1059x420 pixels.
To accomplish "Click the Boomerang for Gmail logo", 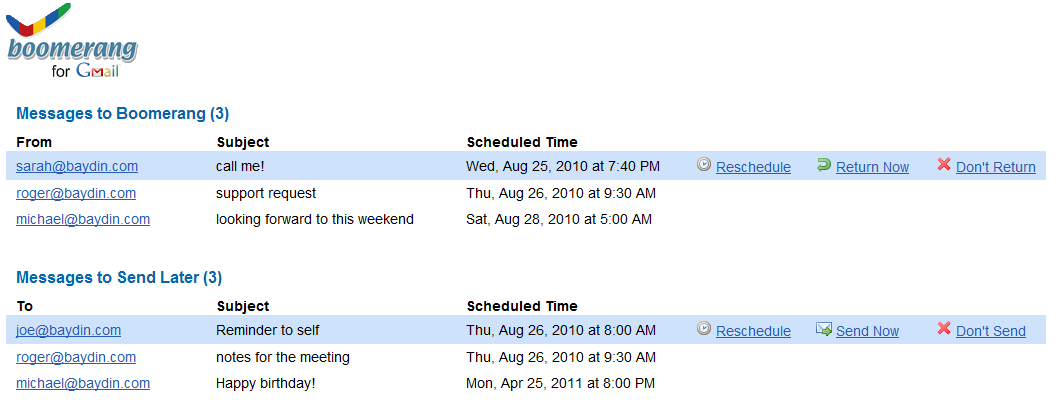I will pos(72,41).
